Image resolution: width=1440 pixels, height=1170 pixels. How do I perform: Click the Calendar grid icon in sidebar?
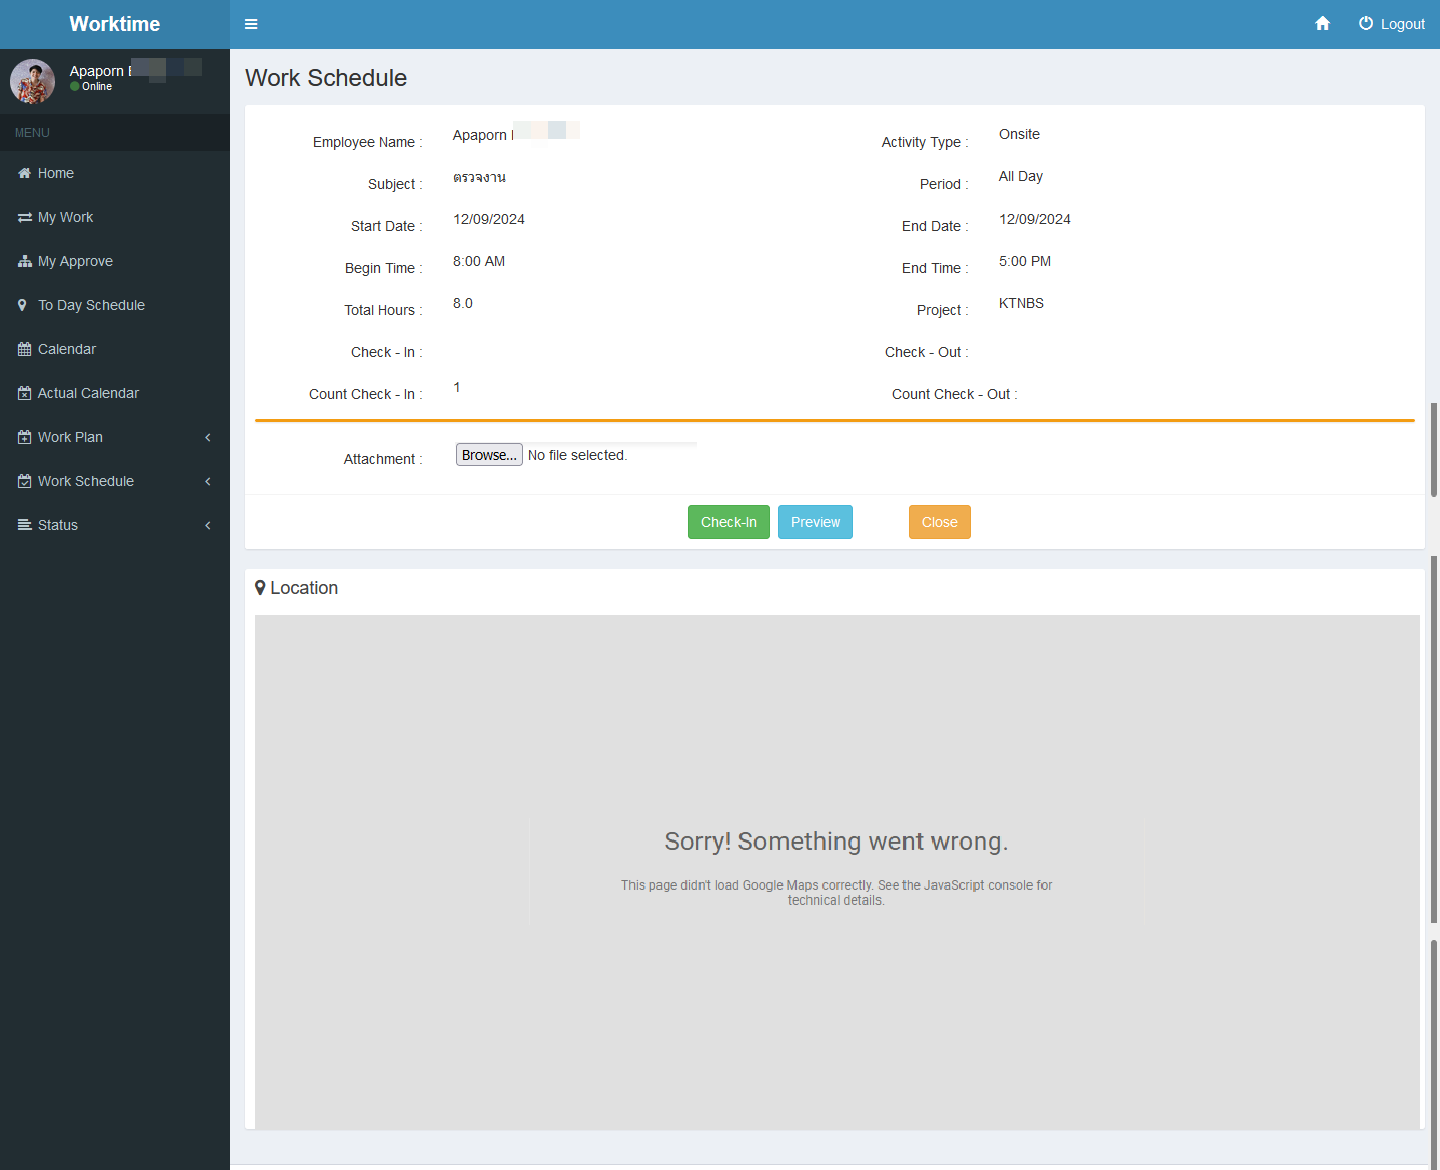(24, 349)
